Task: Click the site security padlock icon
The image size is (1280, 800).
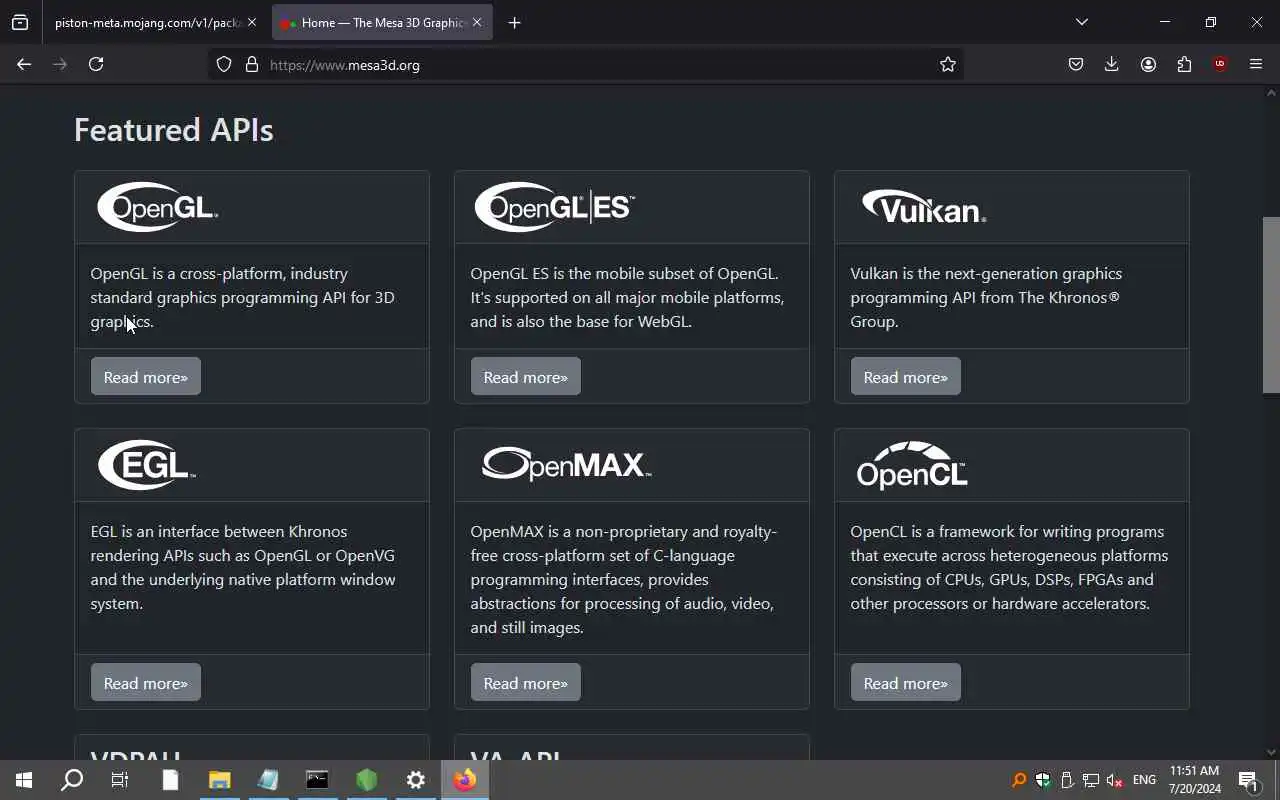Action: pyautogui.click(x=252, y=64)
